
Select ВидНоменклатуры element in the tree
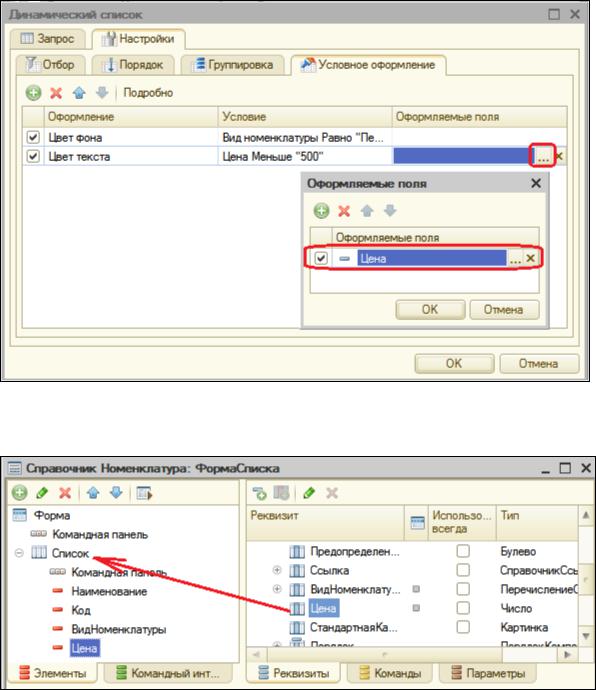119,629
